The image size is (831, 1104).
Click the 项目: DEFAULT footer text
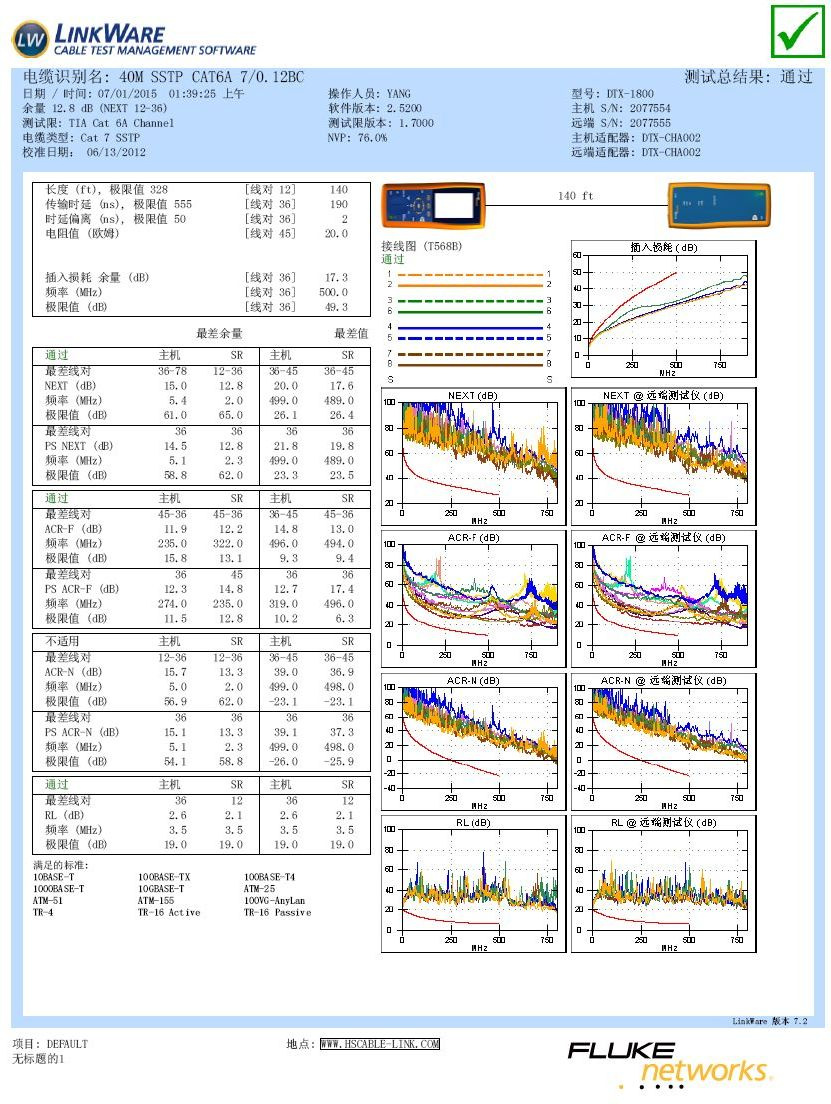pos(50,1043)
